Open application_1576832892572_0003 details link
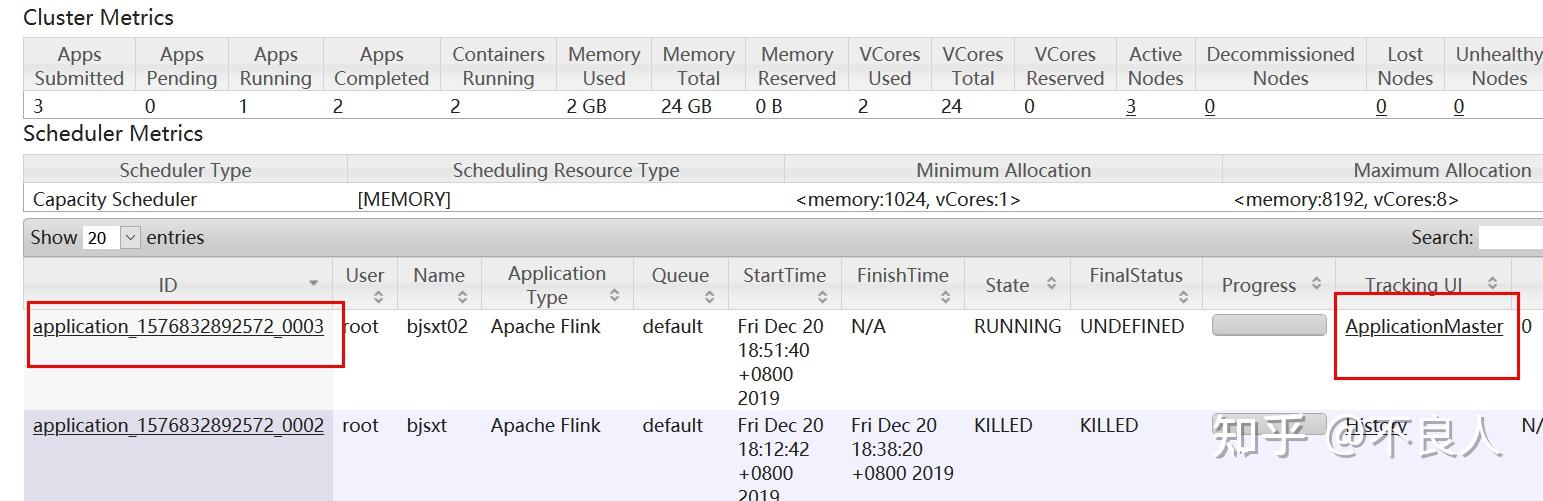Screen dimensions: 1543x501 click(x=178, y=327)
